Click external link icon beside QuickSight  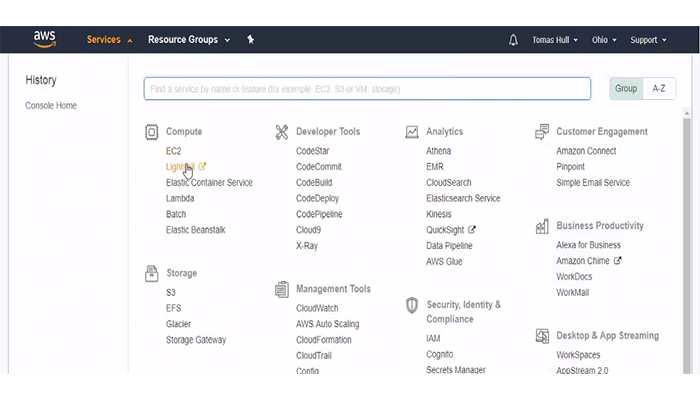tap(472, 229)
